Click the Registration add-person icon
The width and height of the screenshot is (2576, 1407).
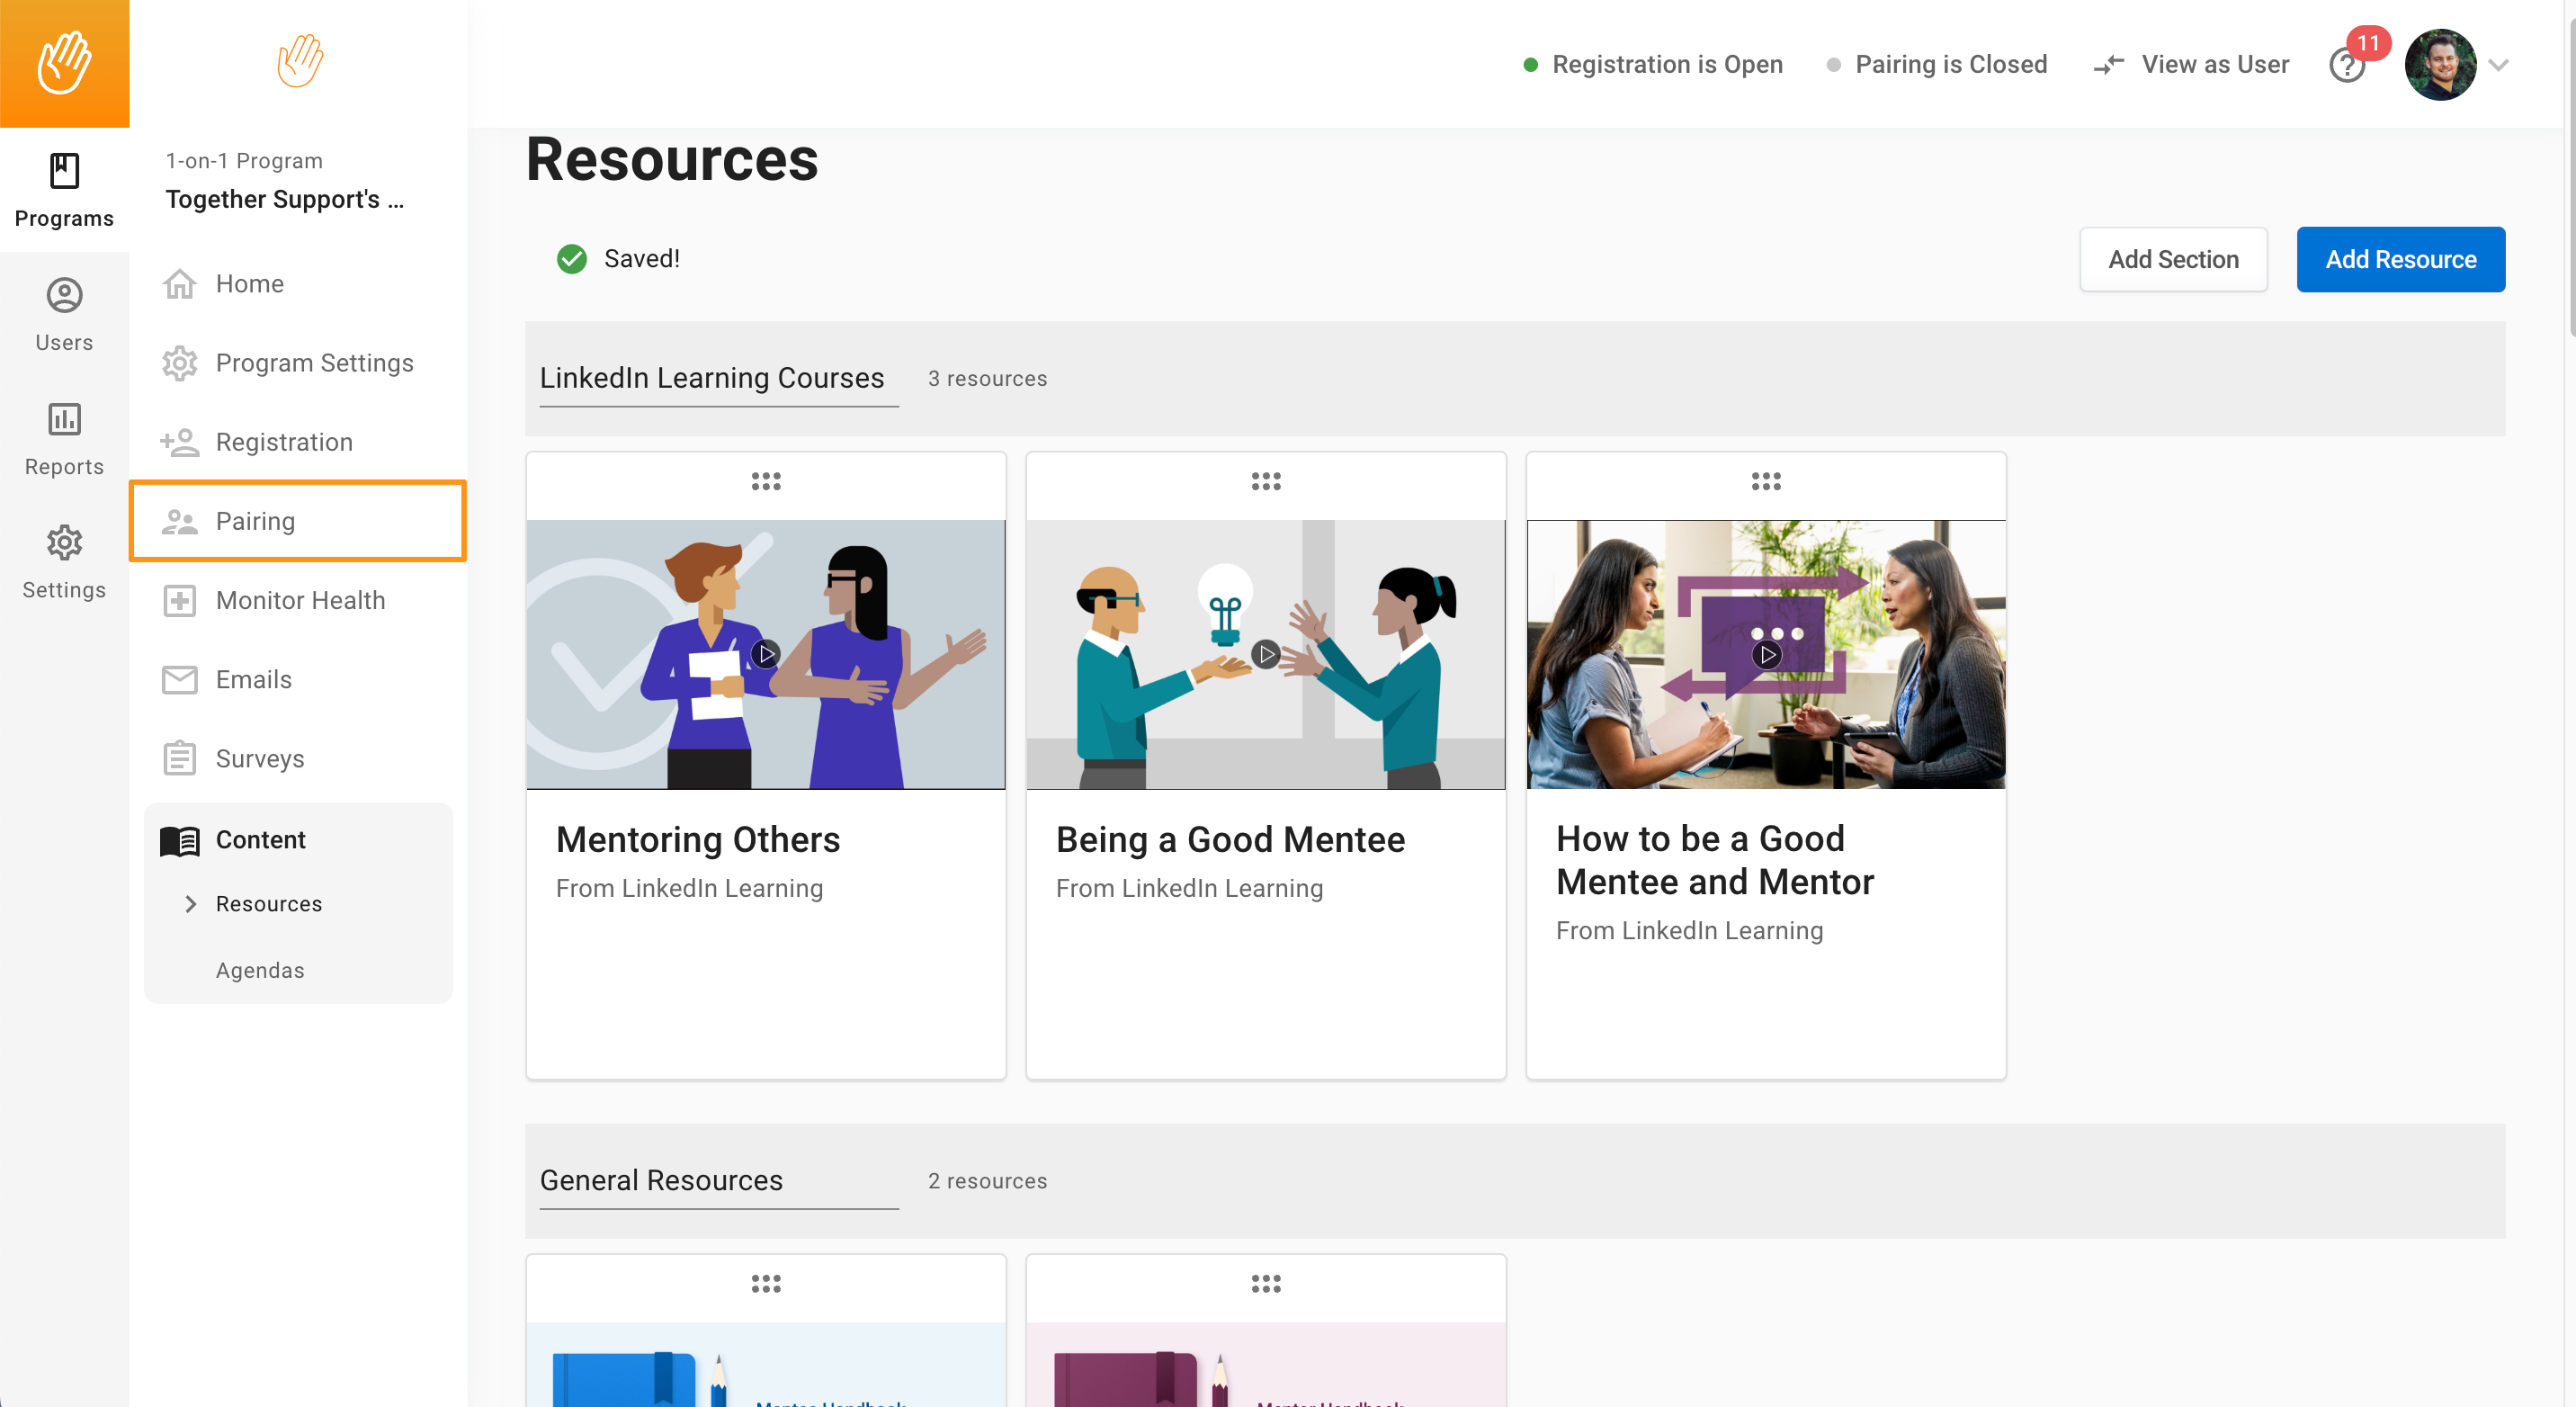coord(180,442)
